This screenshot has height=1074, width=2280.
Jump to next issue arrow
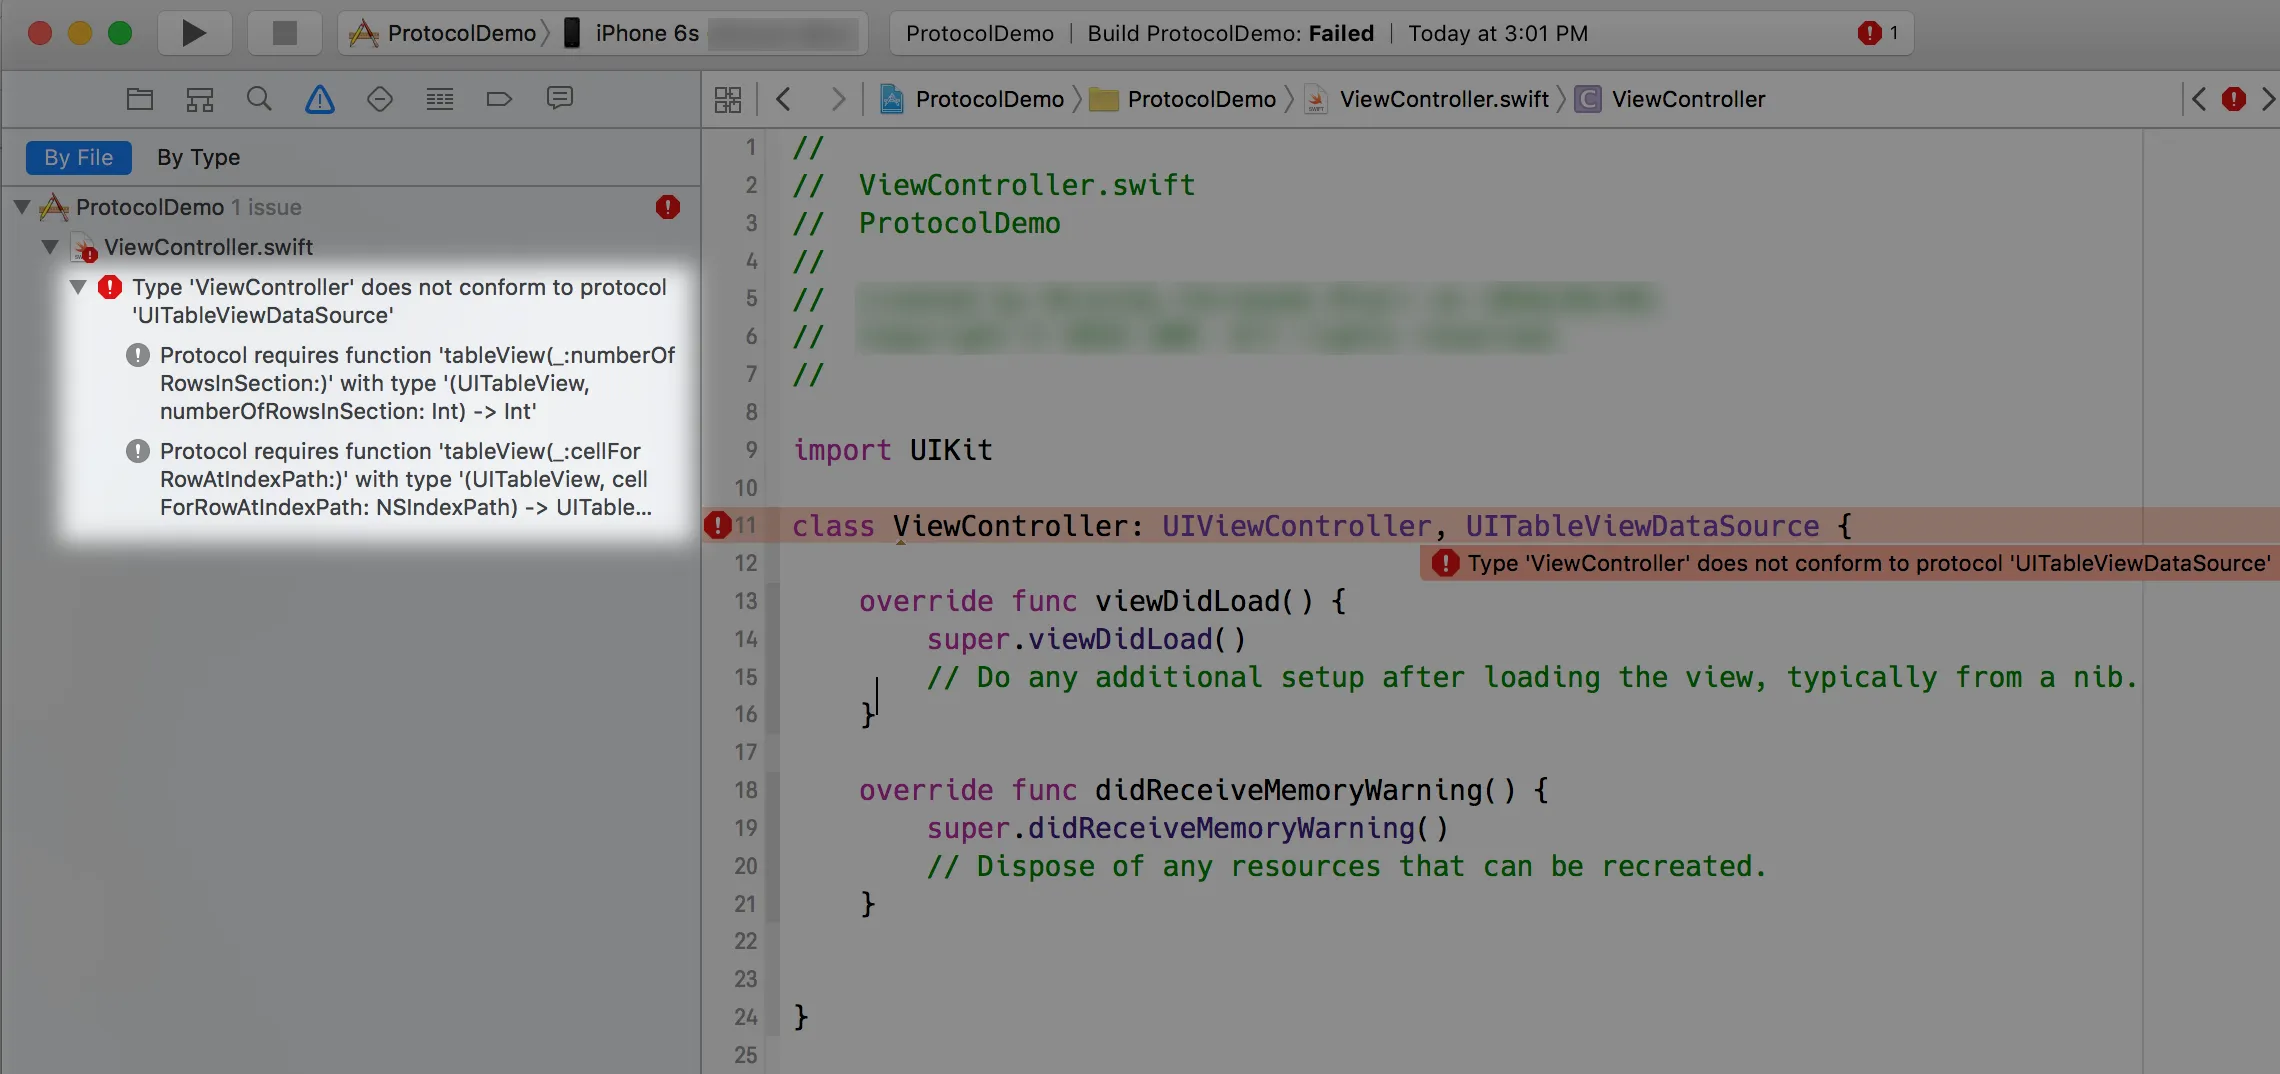2268,99
